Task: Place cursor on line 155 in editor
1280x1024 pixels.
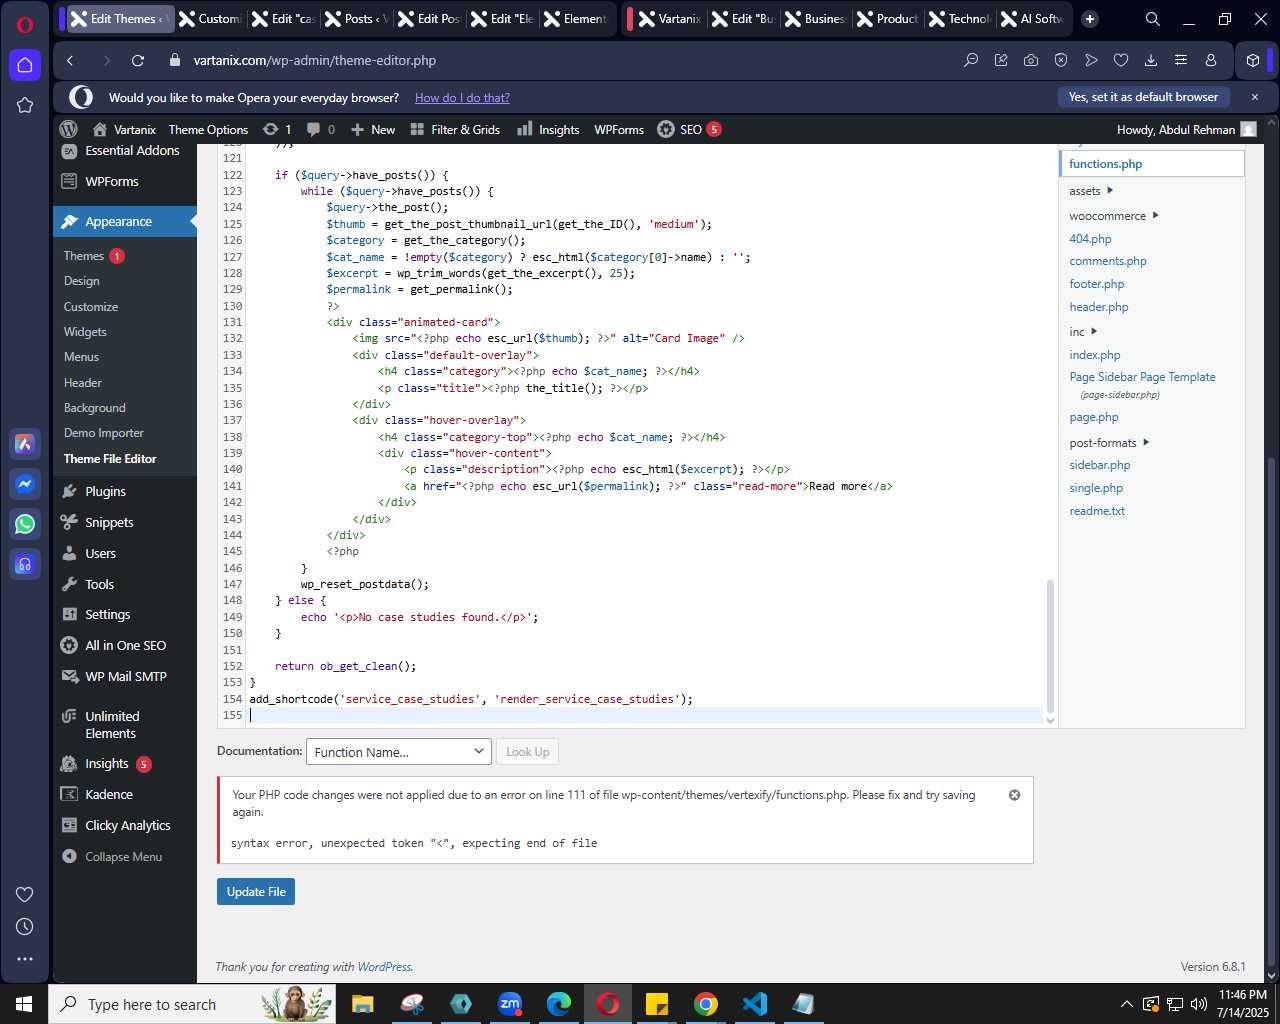Action: click(x=645, y=715)
